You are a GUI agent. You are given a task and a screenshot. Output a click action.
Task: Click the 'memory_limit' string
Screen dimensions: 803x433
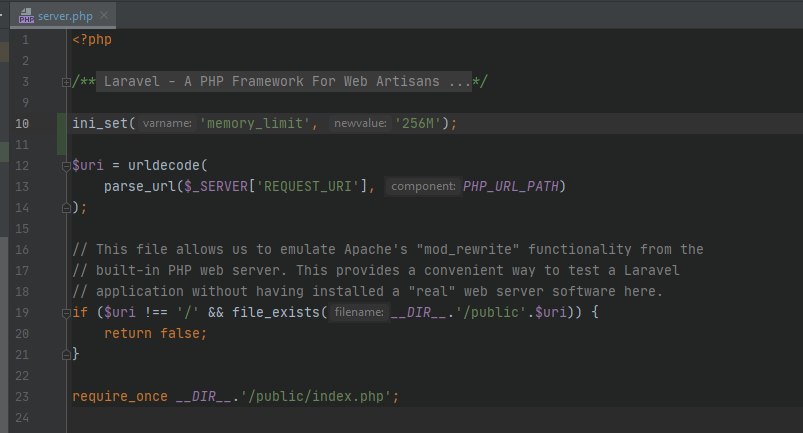pyautogui.click(x=255, y=123)
